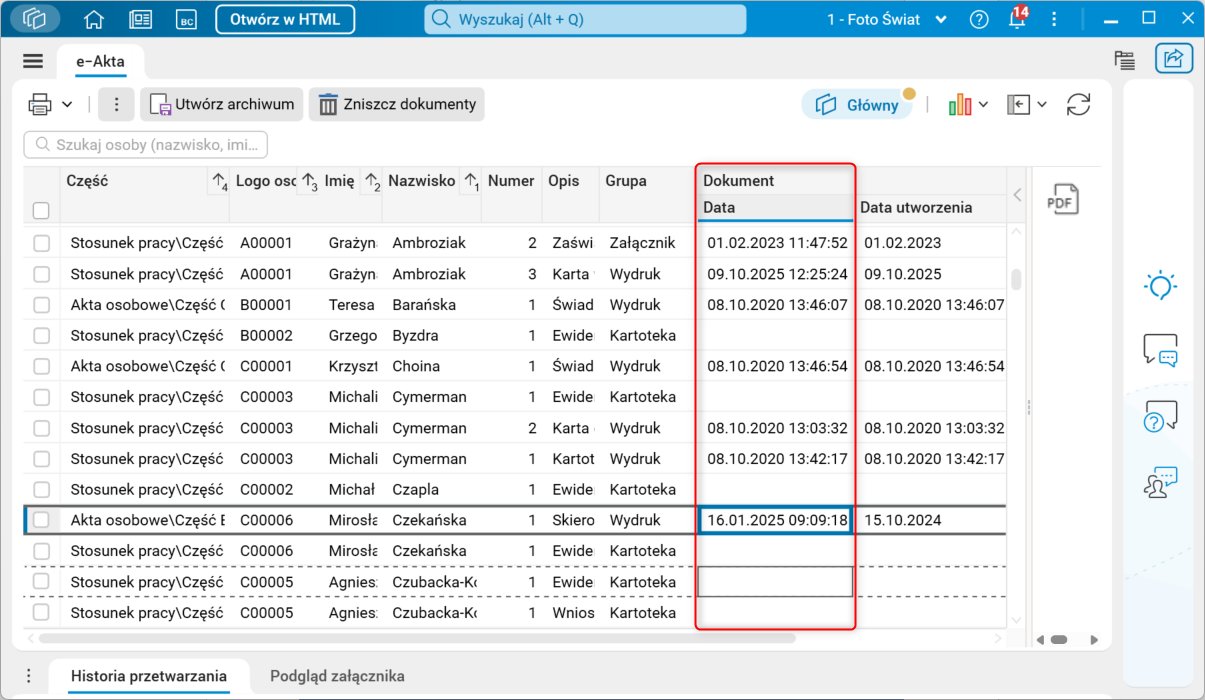Click the cell 01.02.2023 11:47:52
The width and height of the screenshot is (1205, 700).
777,243
